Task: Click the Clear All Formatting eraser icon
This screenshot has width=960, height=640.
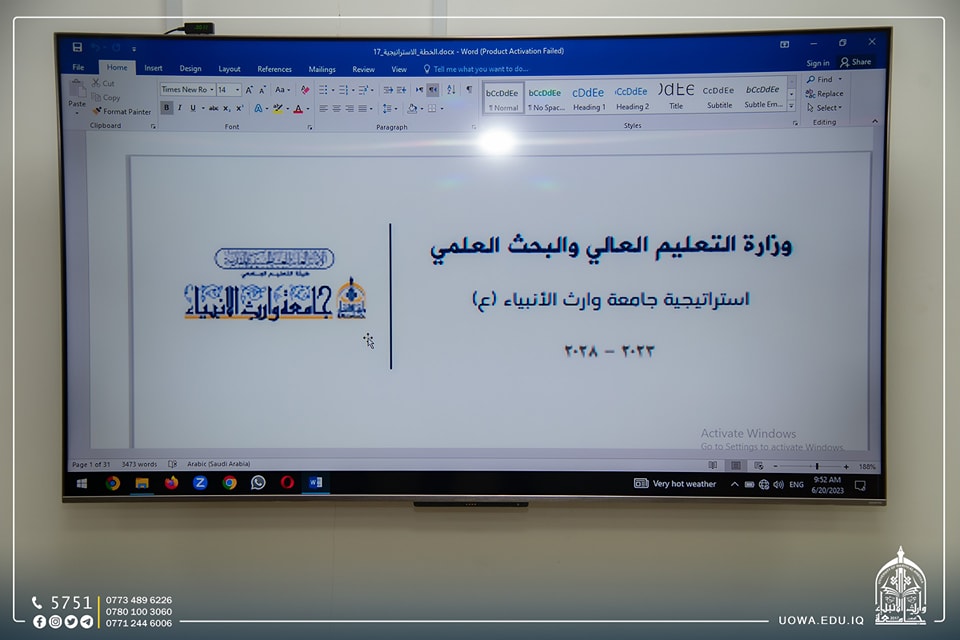Action: pyautogui.click(x=305, y=90)
